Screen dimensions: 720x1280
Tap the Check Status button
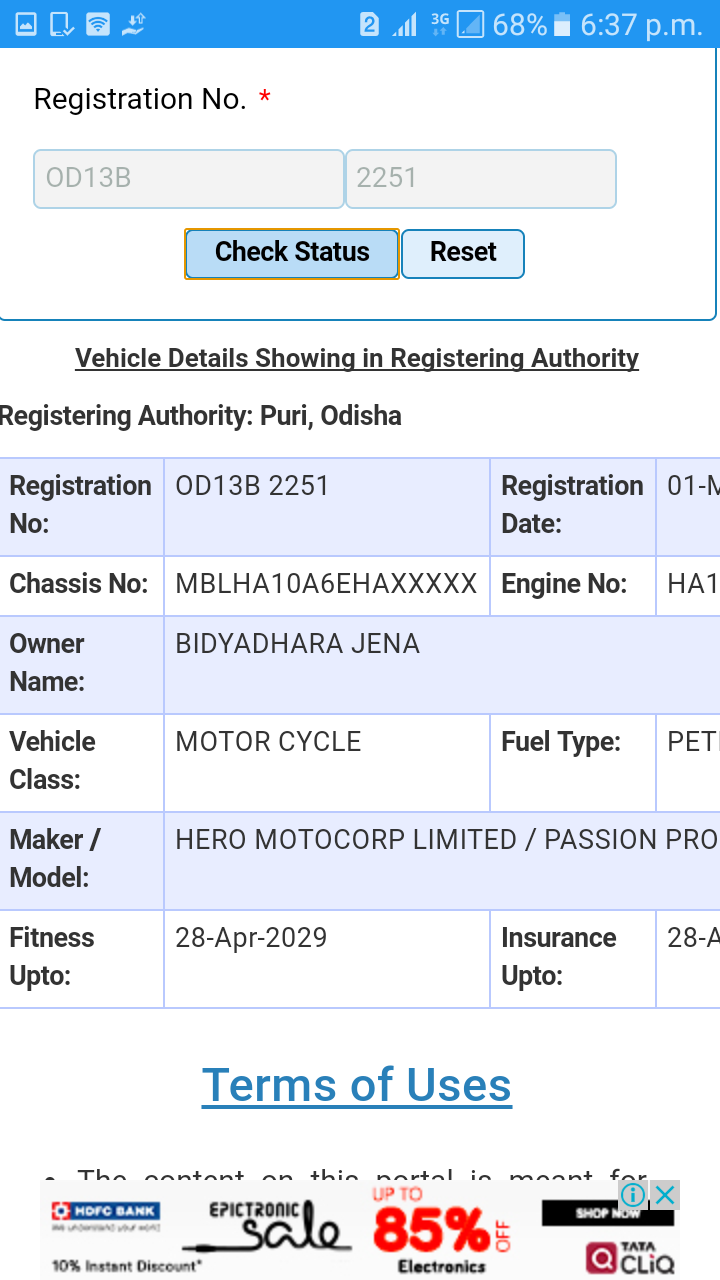point(292,253)
